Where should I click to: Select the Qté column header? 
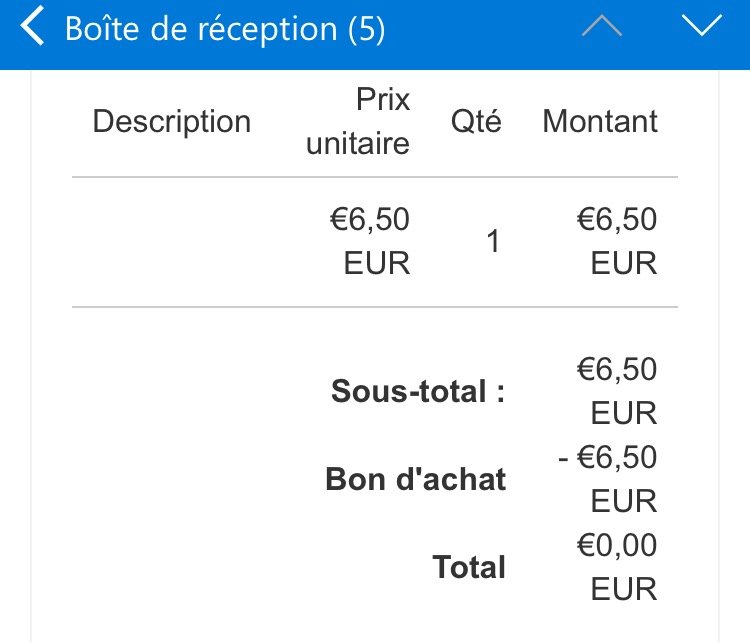476,121
